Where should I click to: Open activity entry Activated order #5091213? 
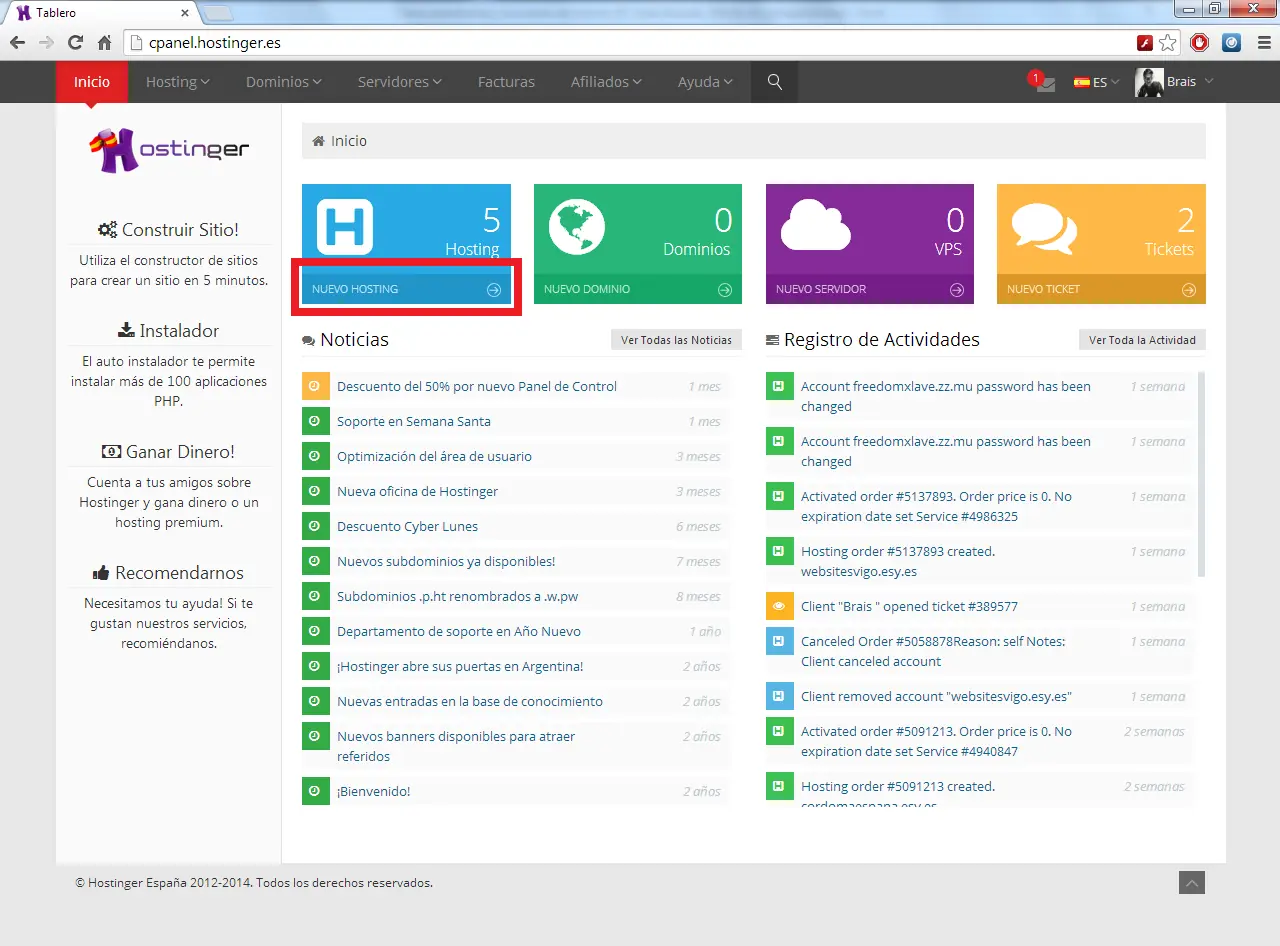click(936, 741)
